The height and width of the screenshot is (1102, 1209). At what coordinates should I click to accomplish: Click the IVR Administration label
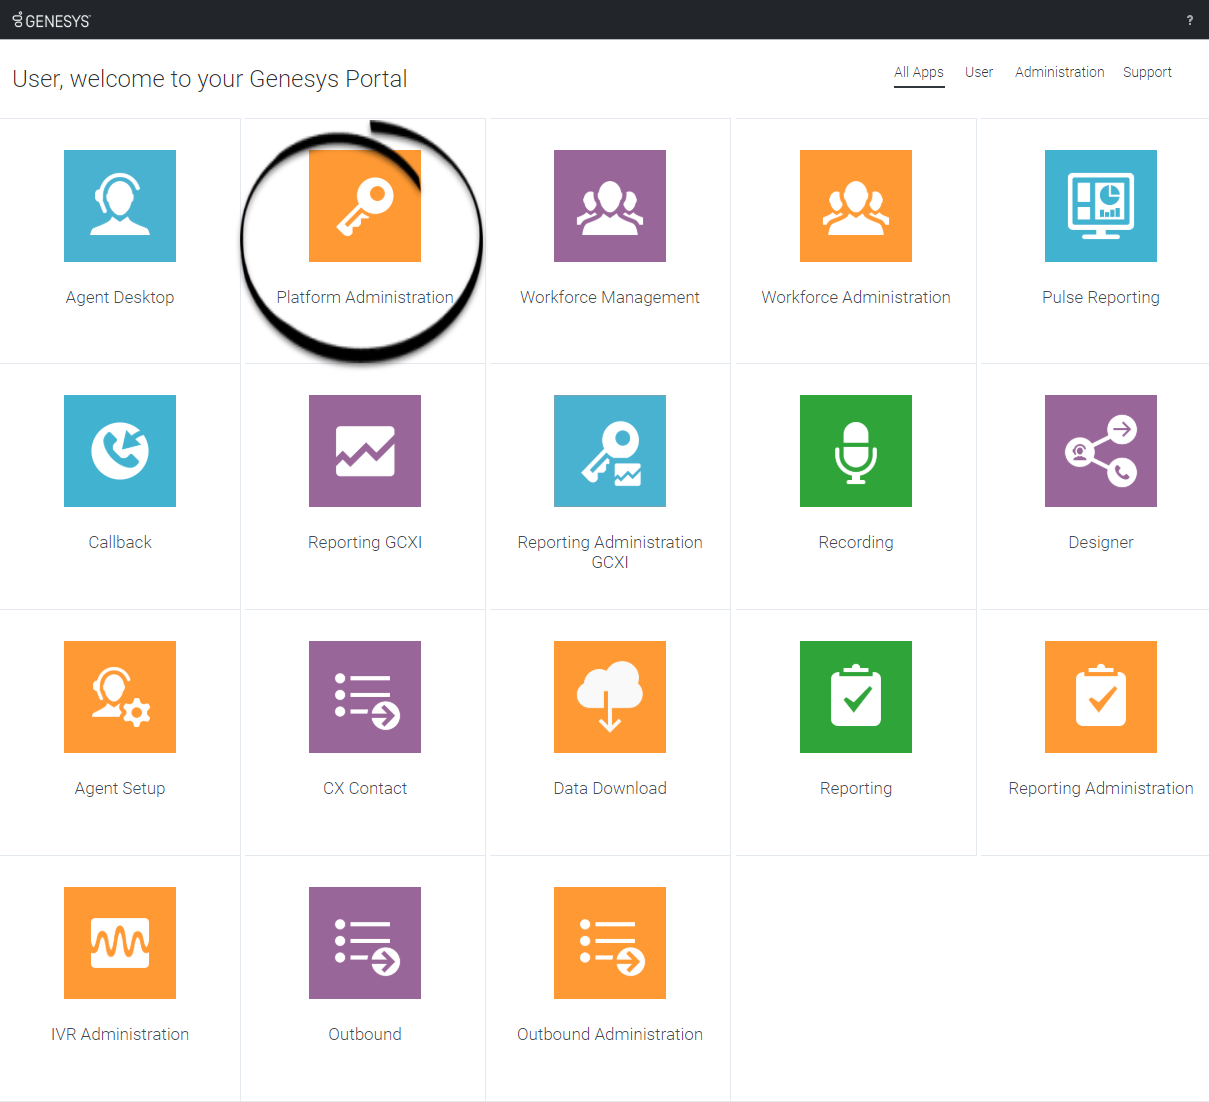click(x=120, y=1034)
